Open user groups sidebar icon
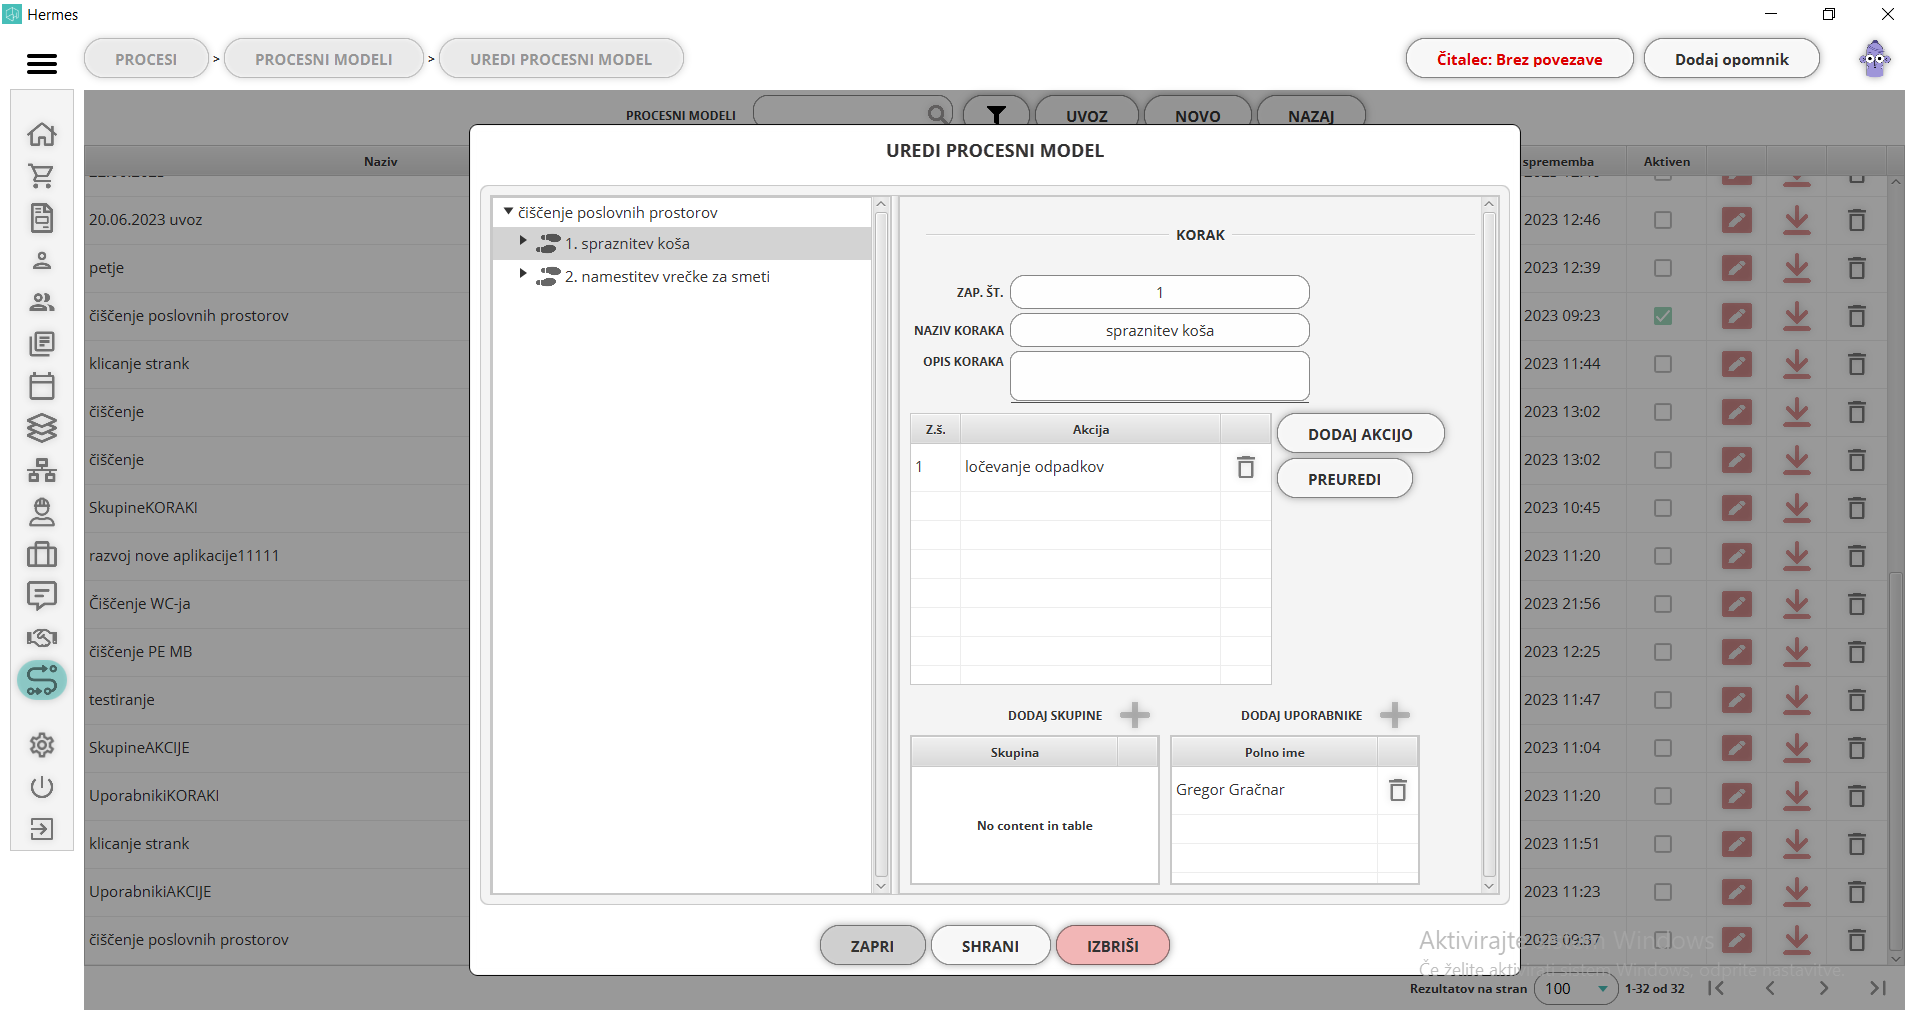1916x1029 pixels. 42,302
